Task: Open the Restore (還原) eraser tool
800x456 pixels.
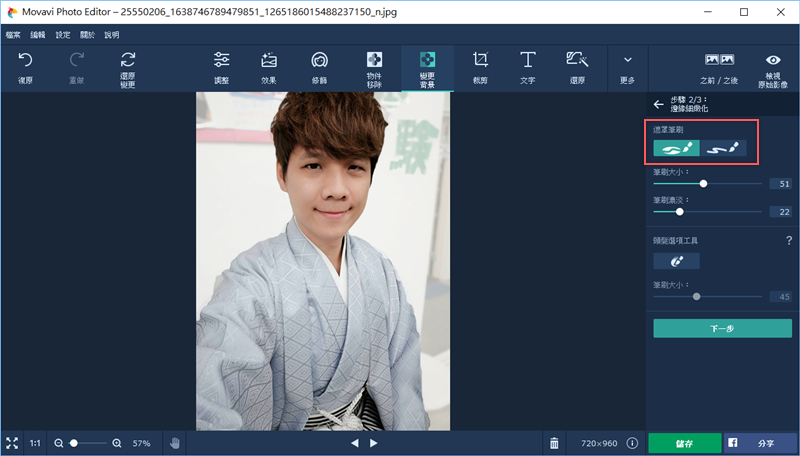Action: pos(577,60)
